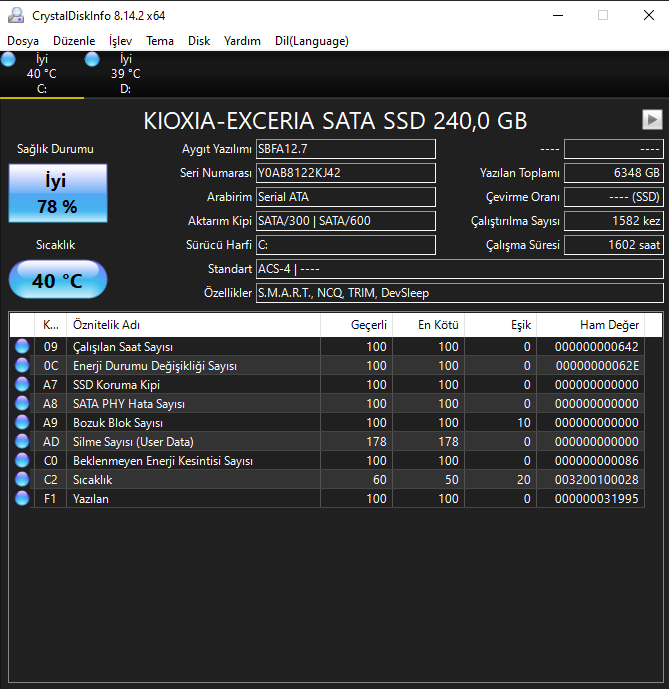Click the CrystalDiskInfo app icon in title bar

(16, 15)
